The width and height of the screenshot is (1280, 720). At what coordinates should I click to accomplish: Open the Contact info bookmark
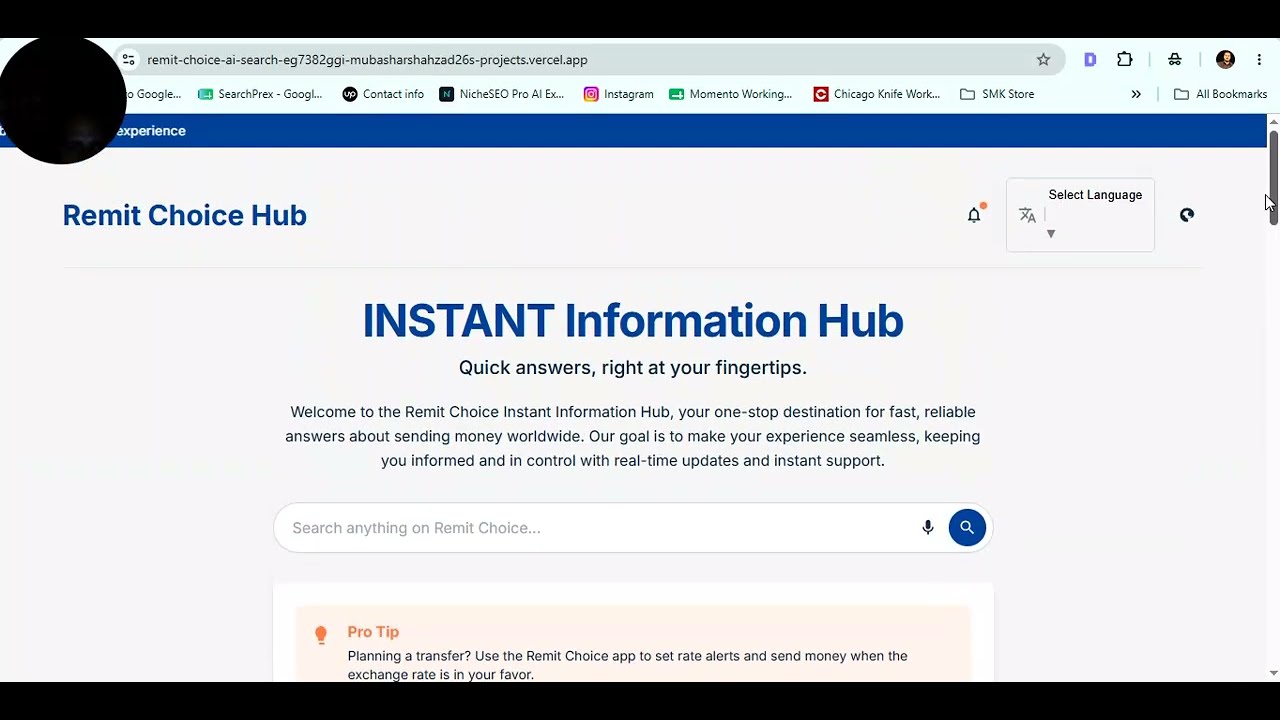(383, 94)
